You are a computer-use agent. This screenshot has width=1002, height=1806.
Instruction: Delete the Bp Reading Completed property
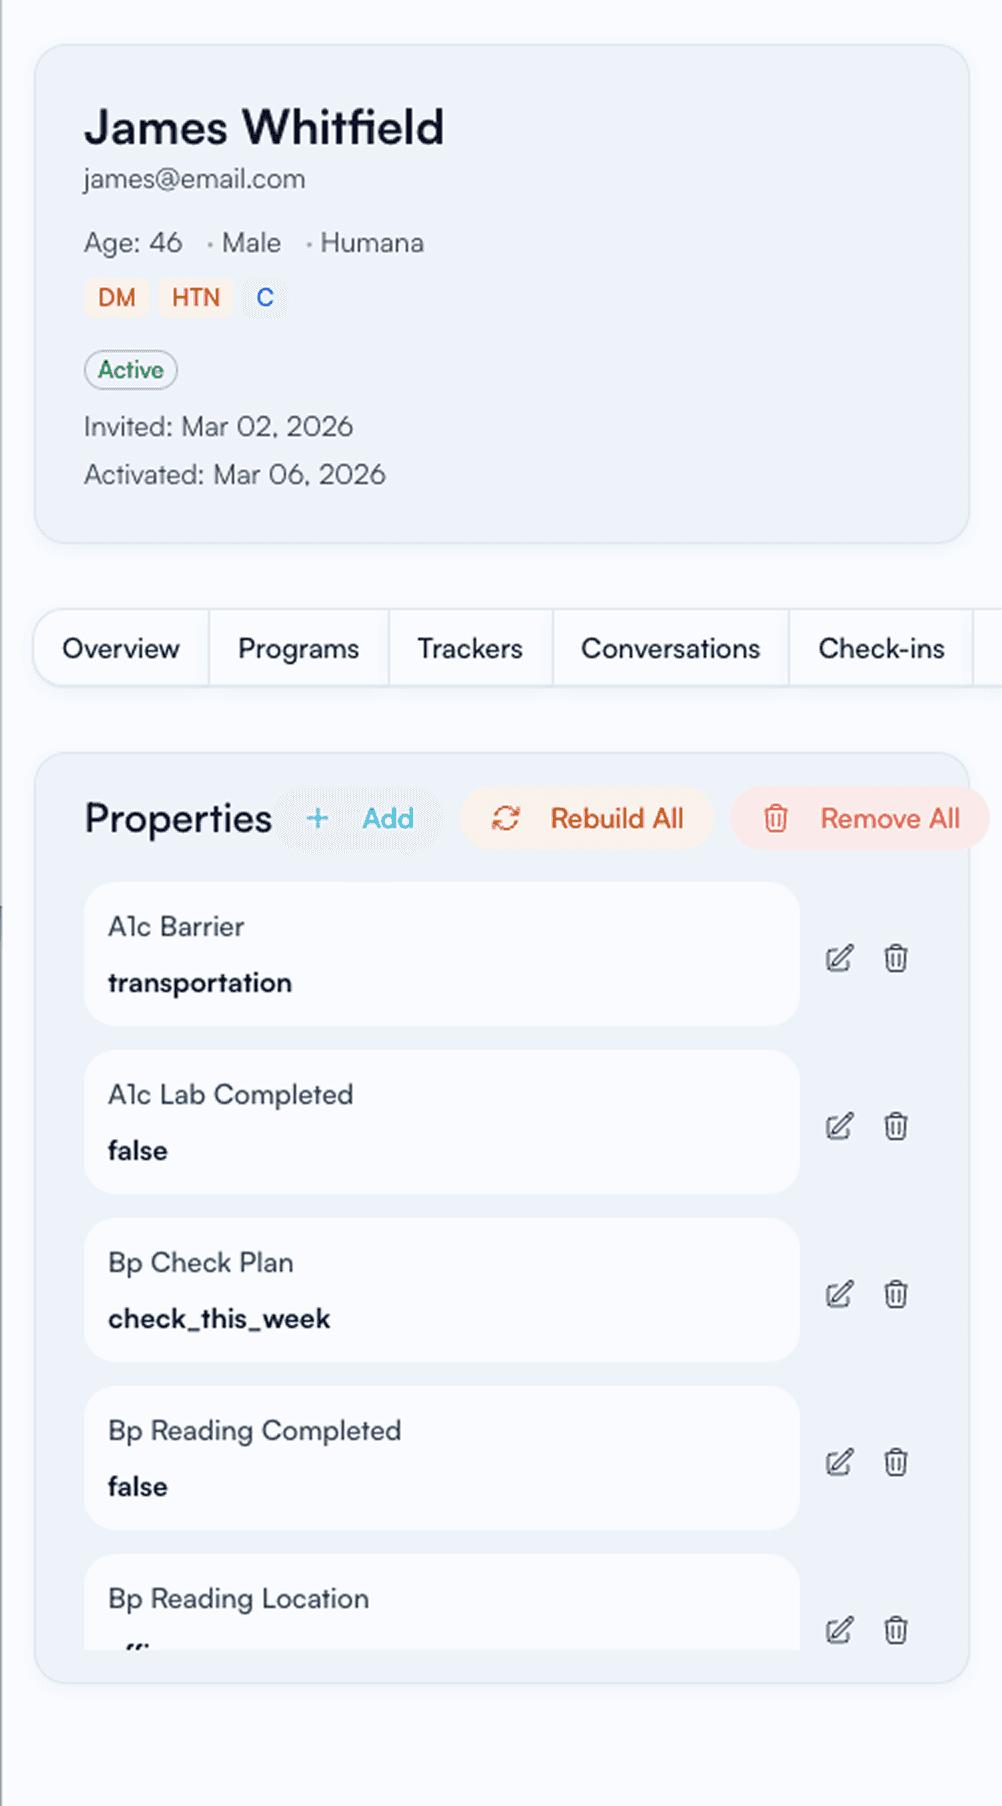pyautogui.click(x=896, y=1462)
